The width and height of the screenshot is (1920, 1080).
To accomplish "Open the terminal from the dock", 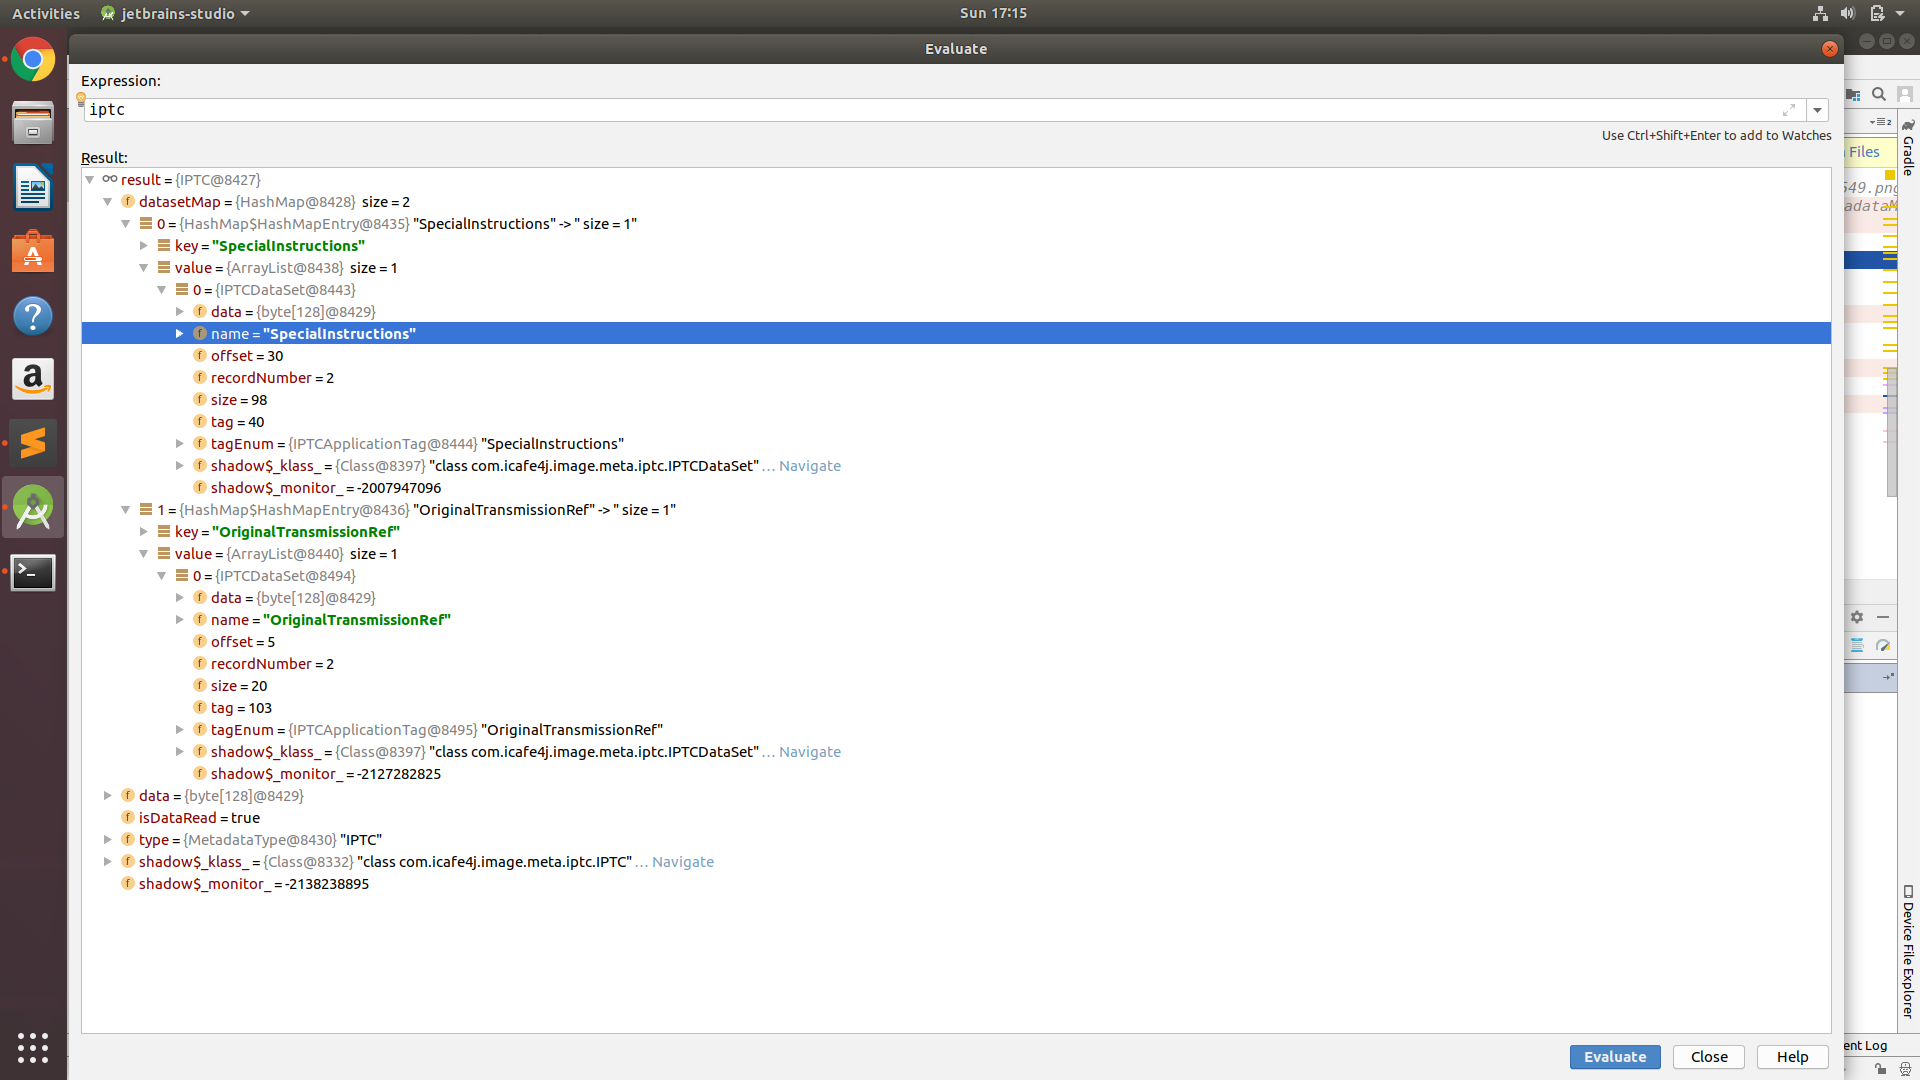I will coord(33,572).
